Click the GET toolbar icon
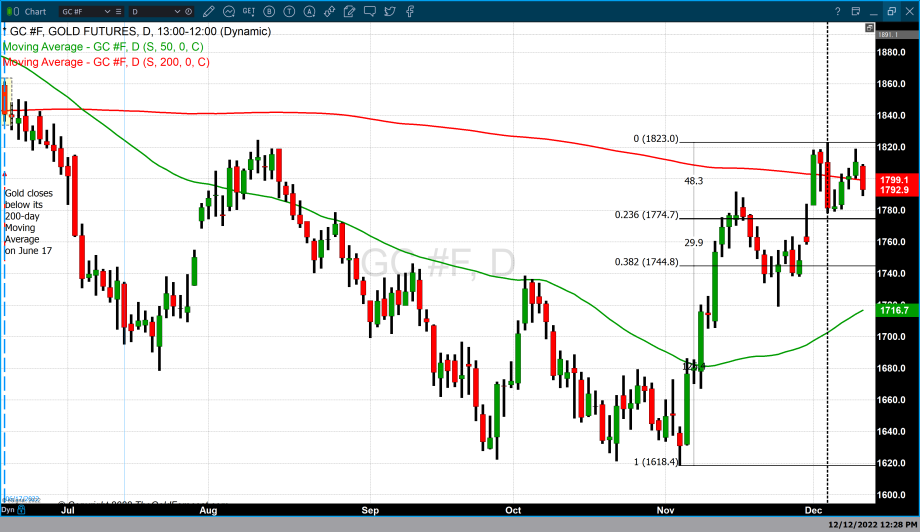Image resolution: width=920 pixels, height=532 pixels. (248, 11)
